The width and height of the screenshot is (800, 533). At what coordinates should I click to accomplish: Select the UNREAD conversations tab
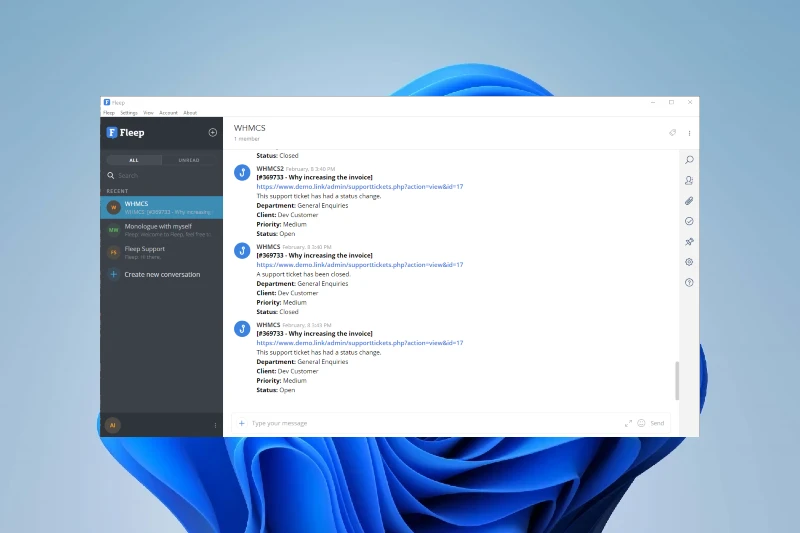point(189,160)
